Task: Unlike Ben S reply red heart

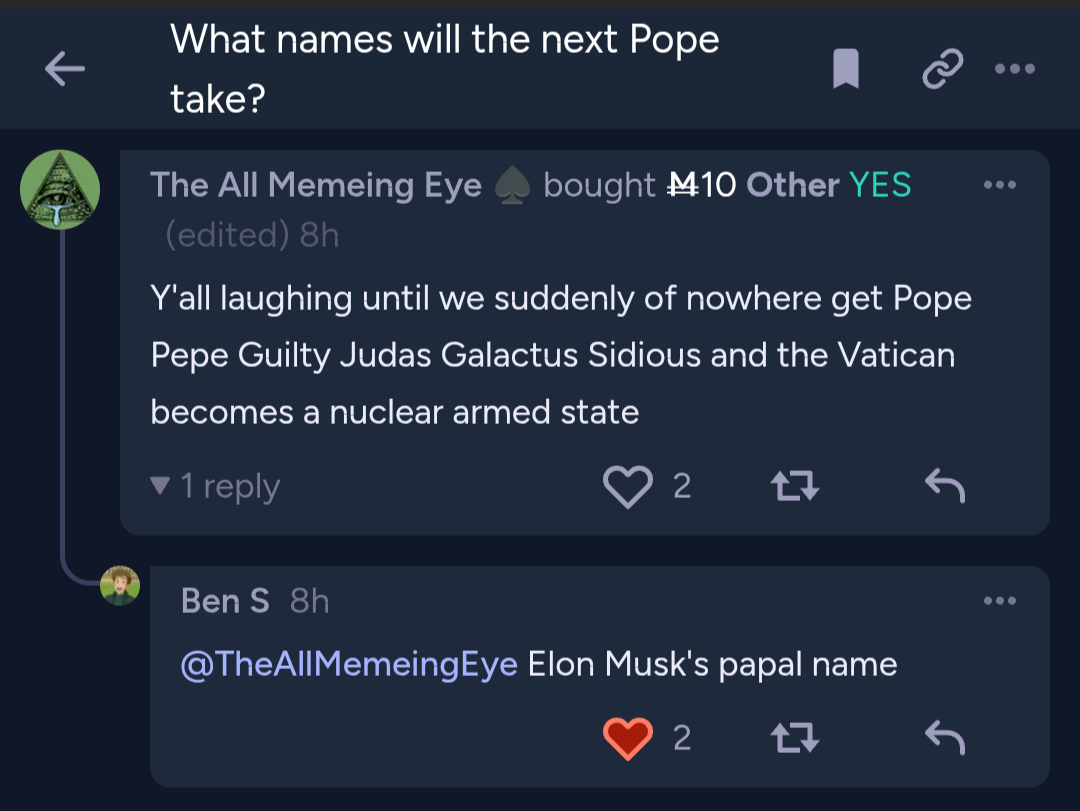Action: [627, 738]
